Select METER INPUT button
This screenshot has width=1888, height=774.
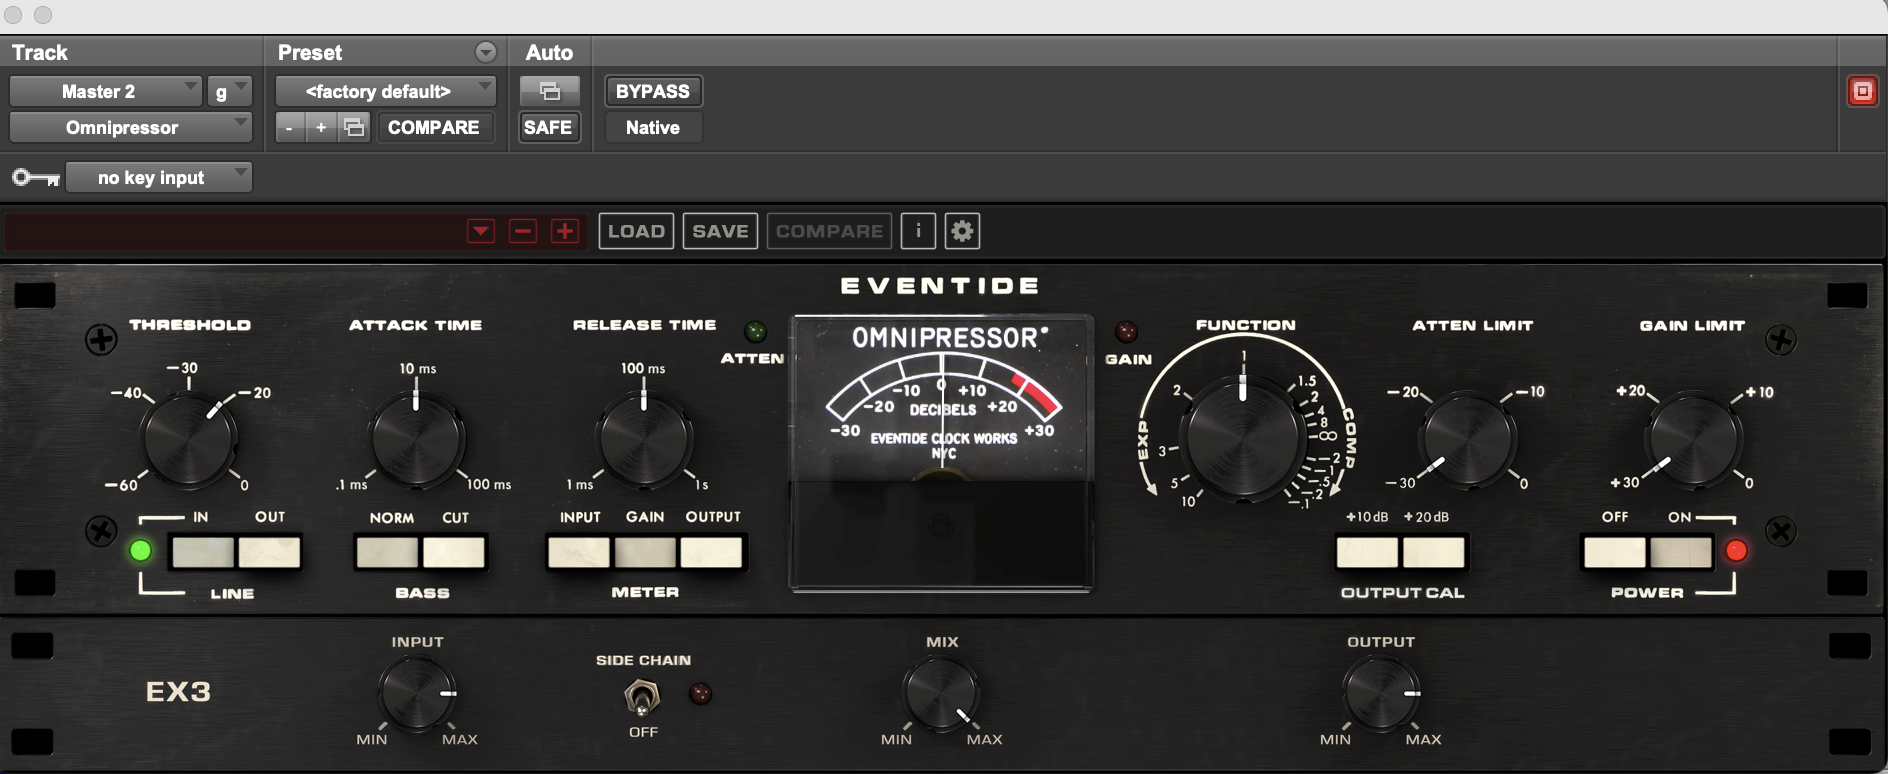tap(579, 552)
